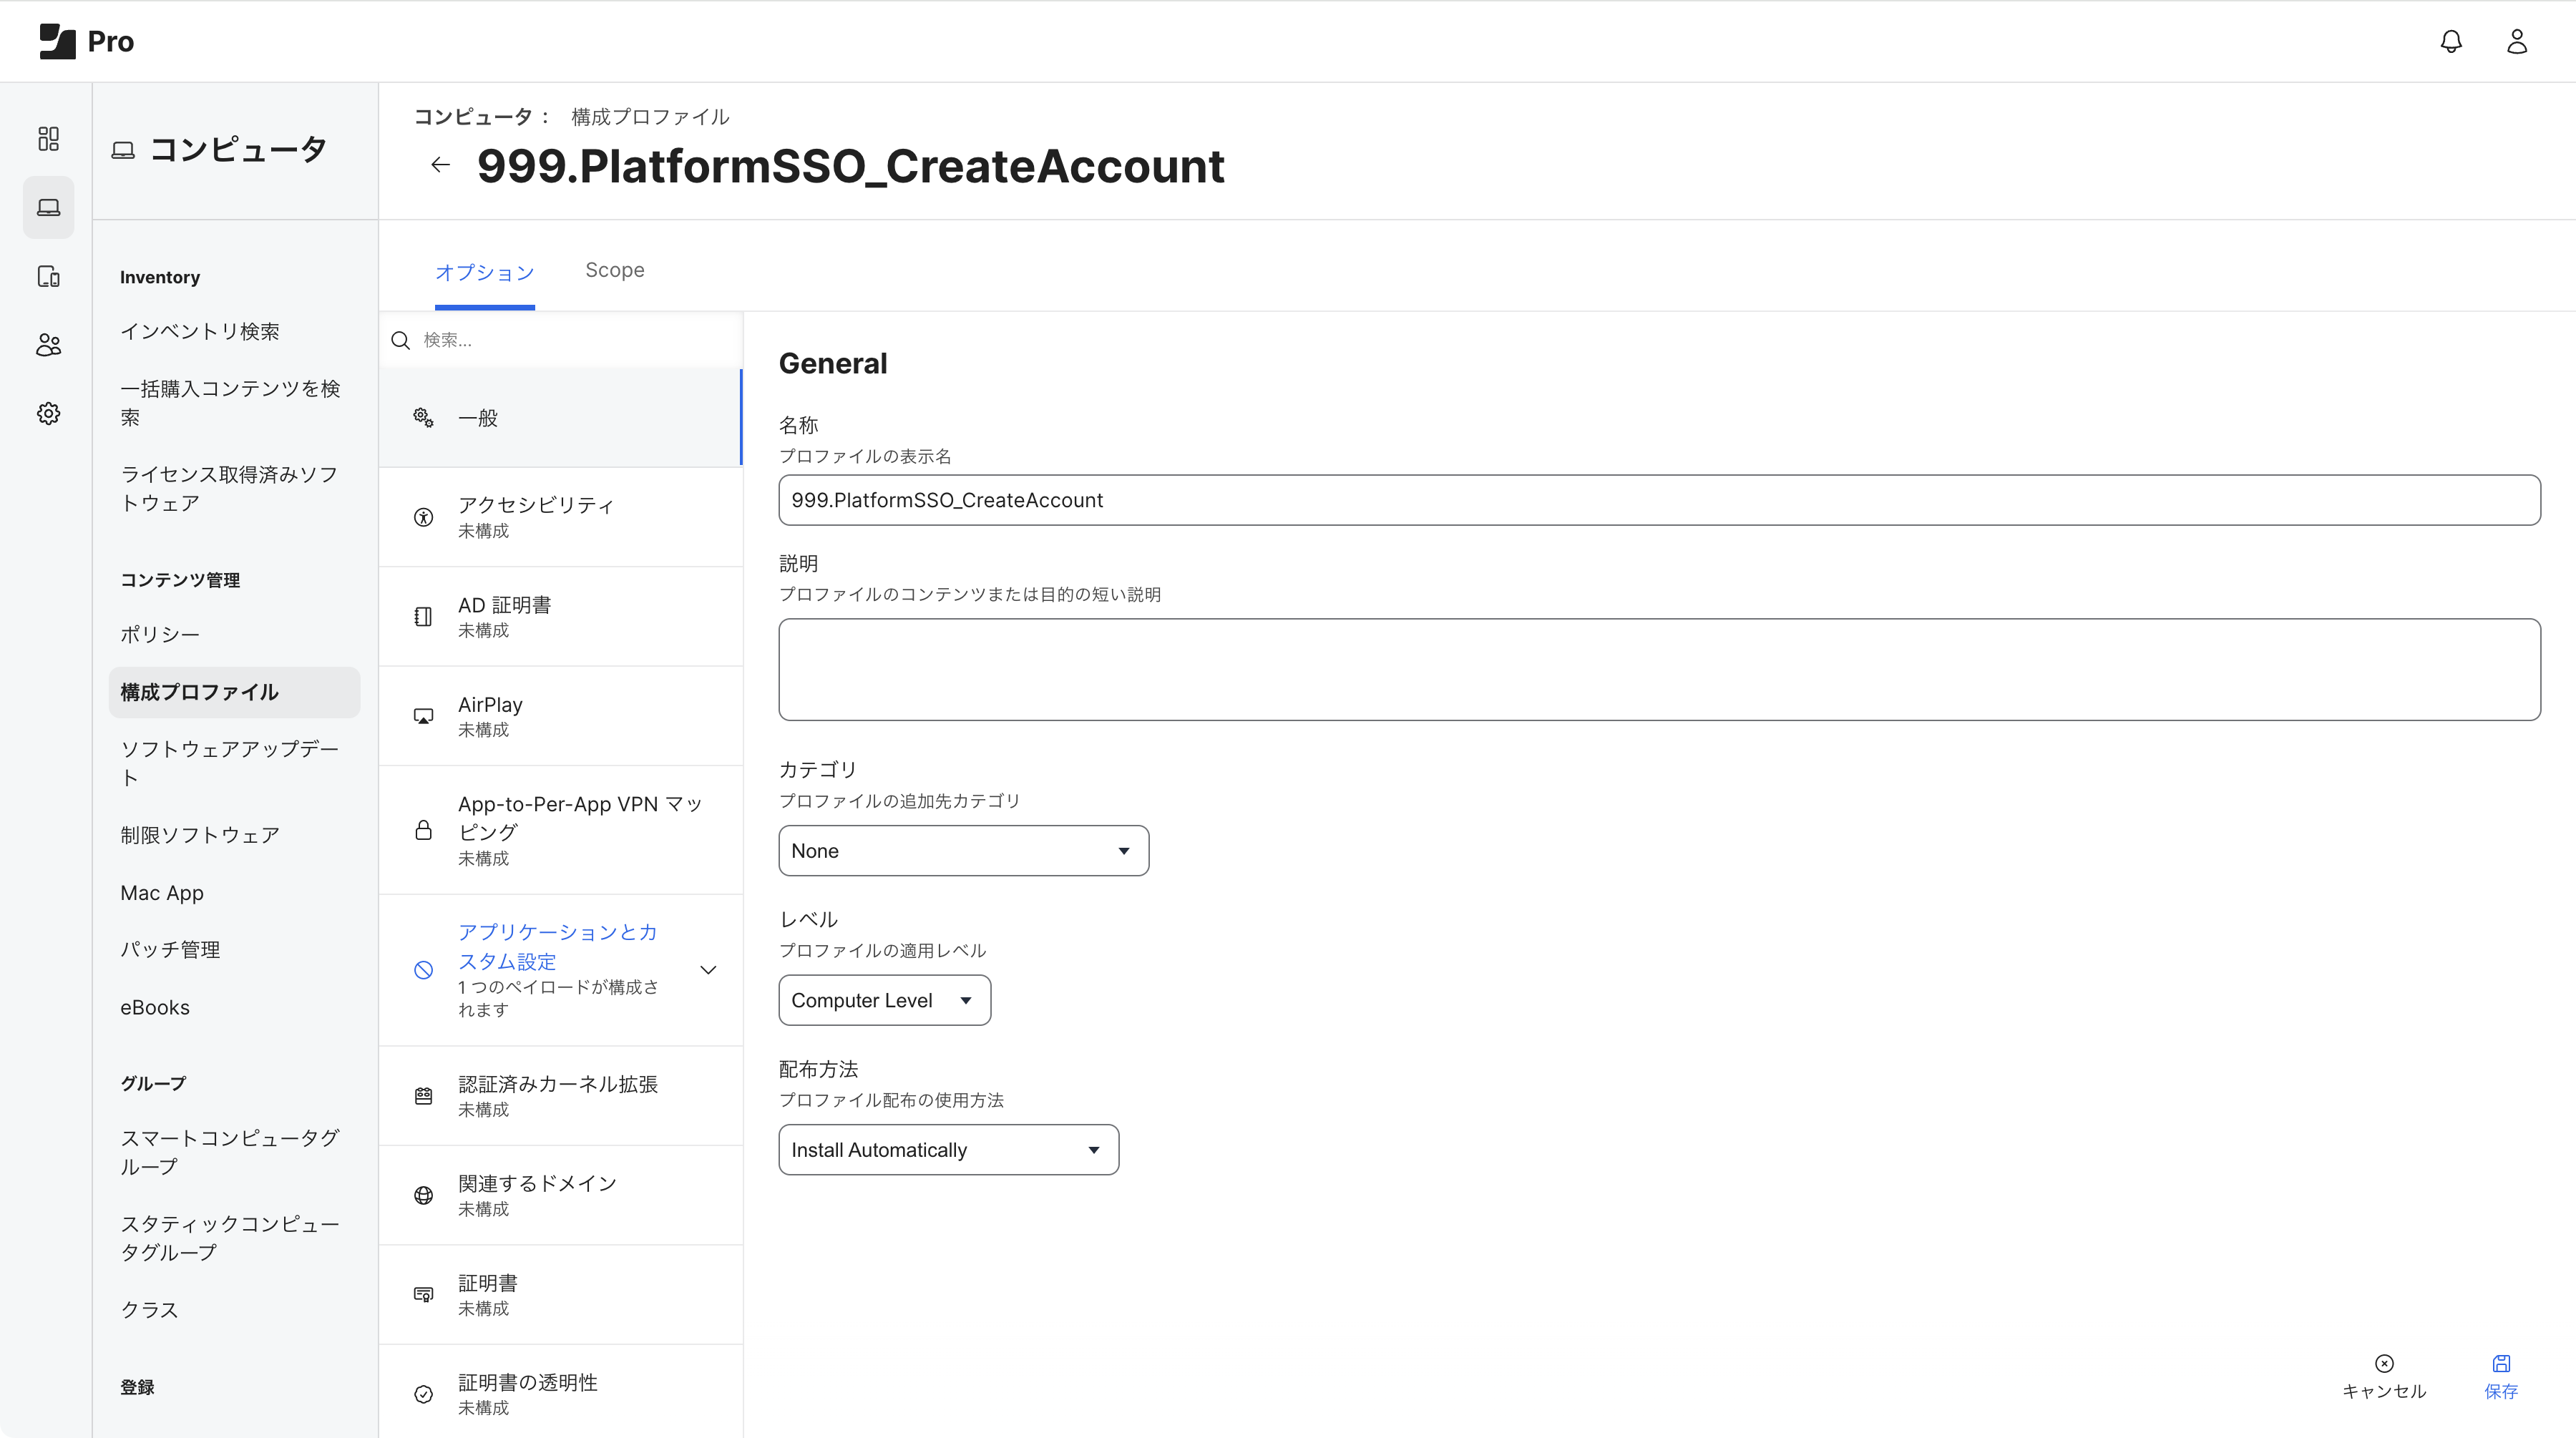The width and height of the screenshot is (2576, 1438).
Task: Open インベントリ検索 in sidebar
Action: [200, 331]
